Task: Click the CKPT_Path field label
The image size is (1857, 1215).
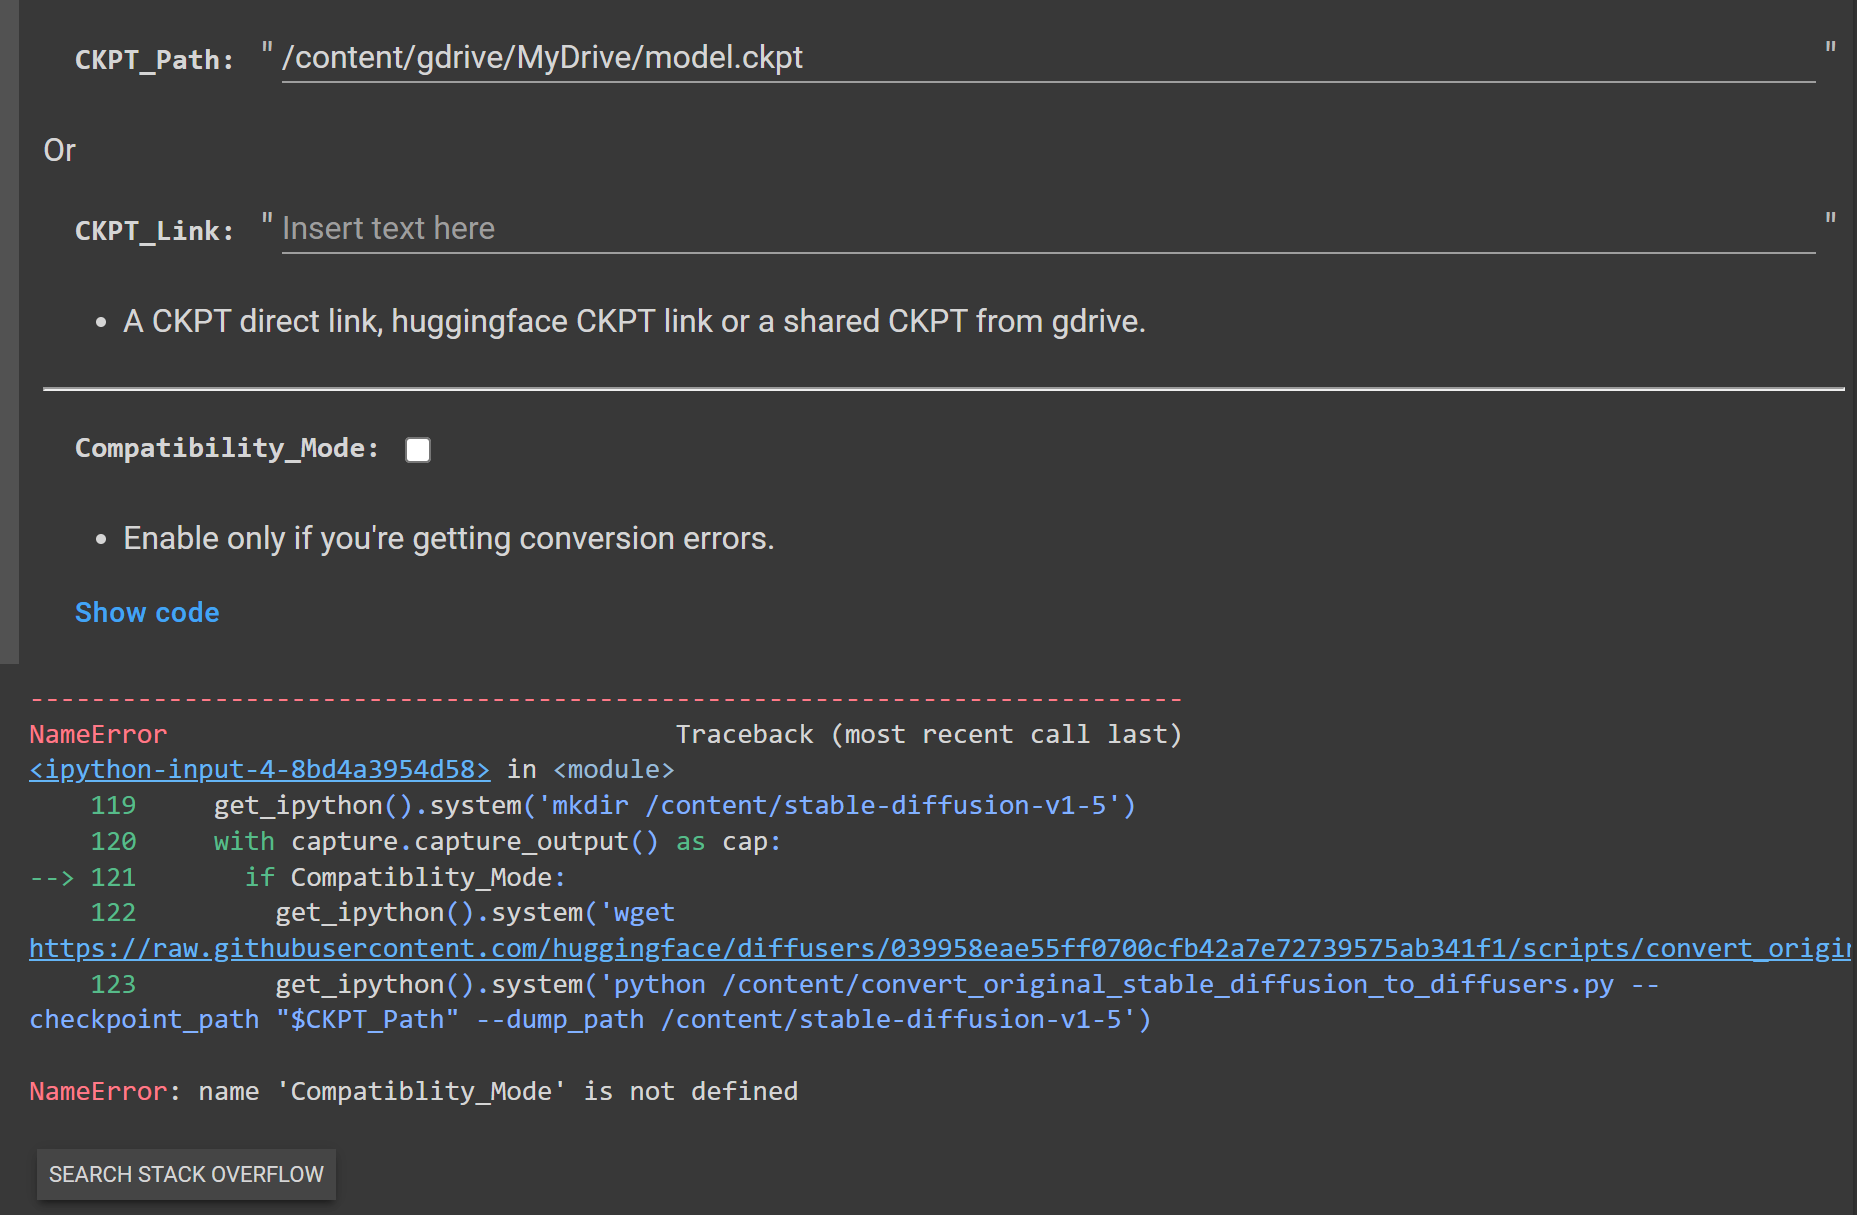Action: (x=154, y=59)
